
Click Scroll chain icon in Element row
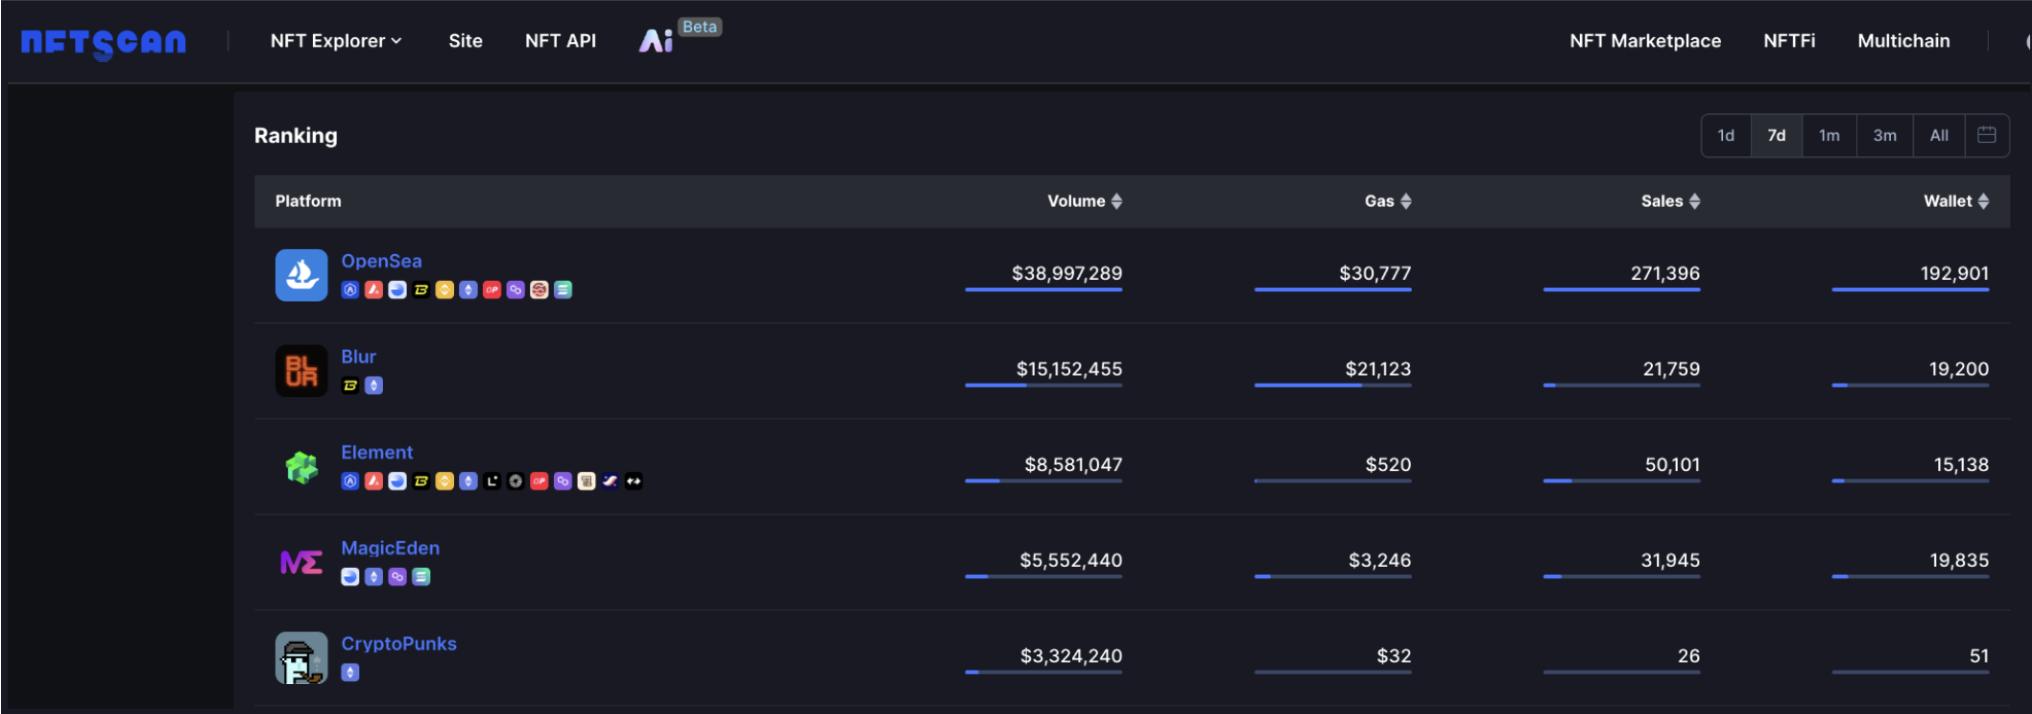(x=587, y=481)
